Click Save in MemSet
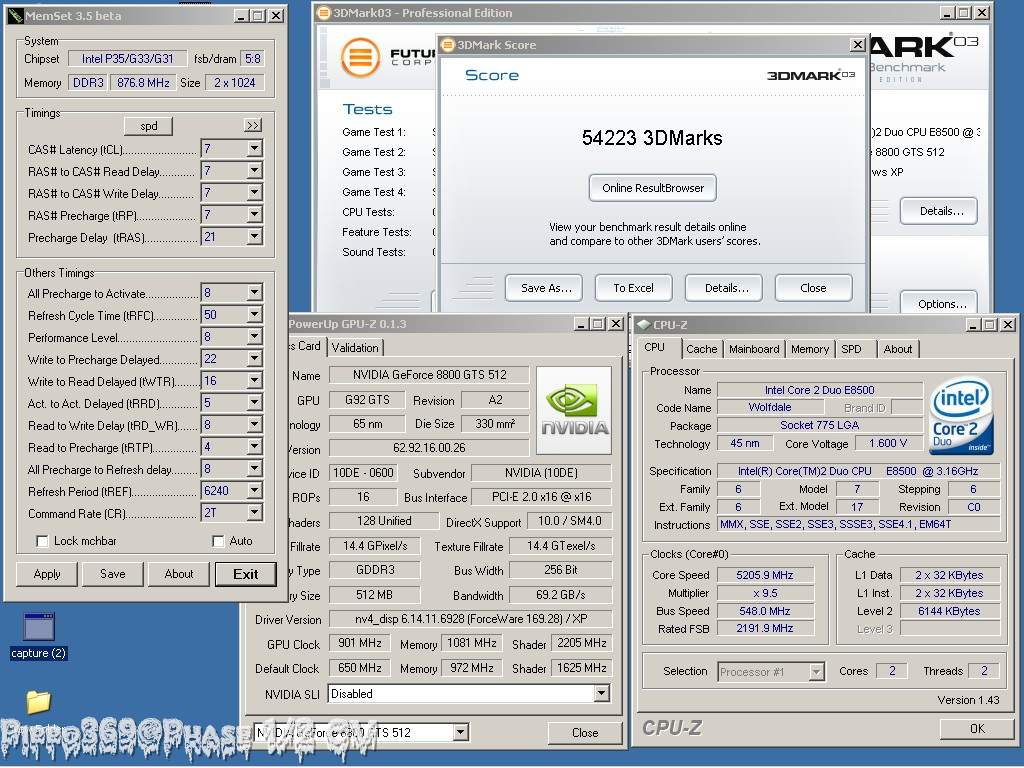The width and height of the screenshot is (1024, 768). point(112,574)
